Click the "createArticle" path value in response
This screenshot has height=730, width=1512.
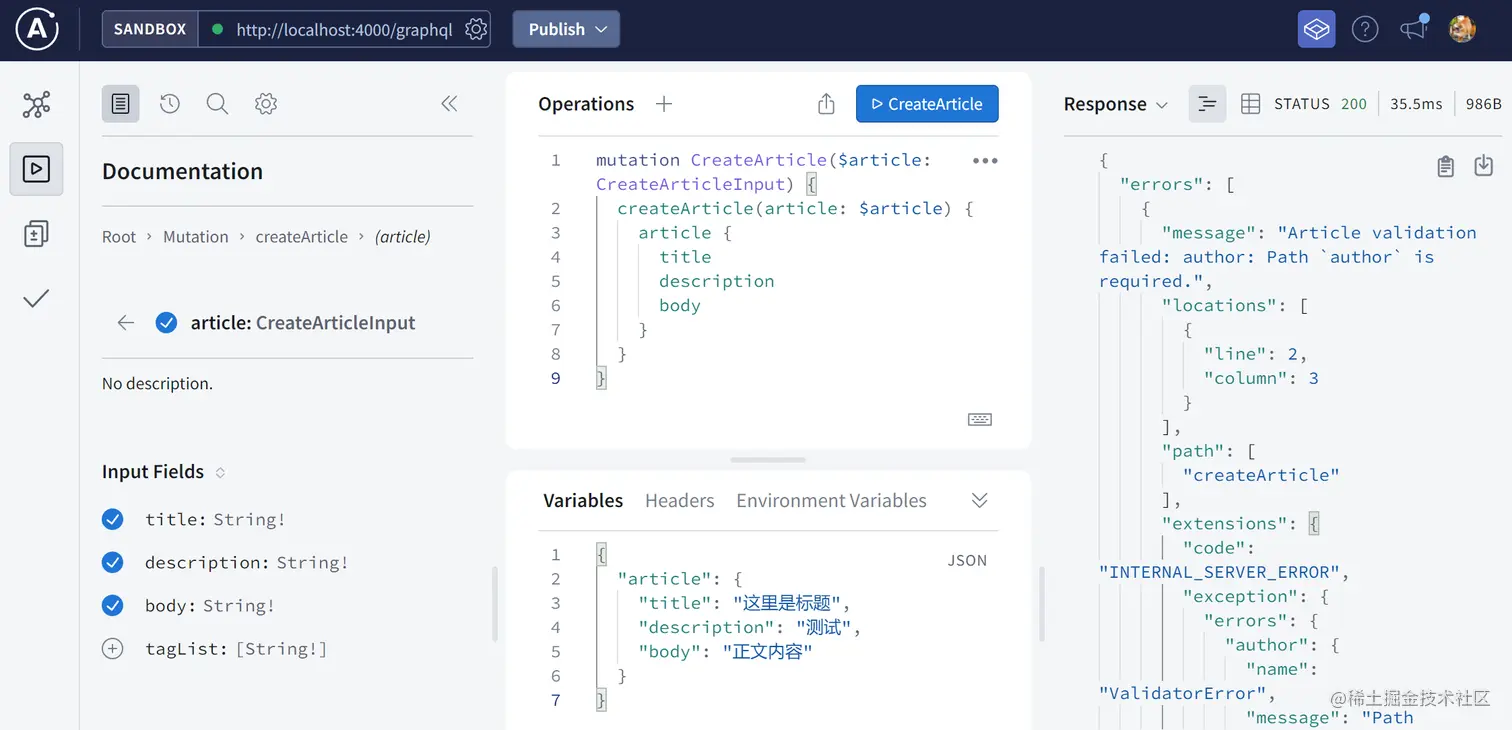click(1261, 476)
